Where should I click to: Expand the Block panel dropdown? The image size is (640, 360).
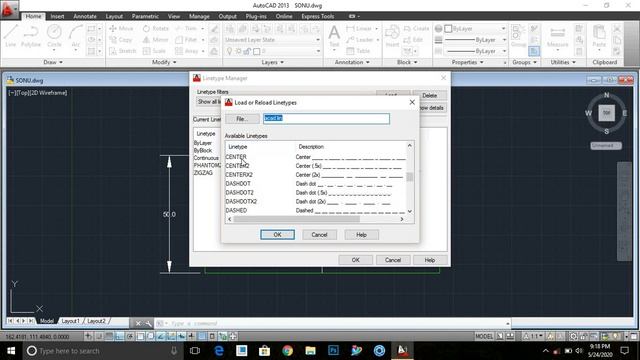click(x=407, y=62)
